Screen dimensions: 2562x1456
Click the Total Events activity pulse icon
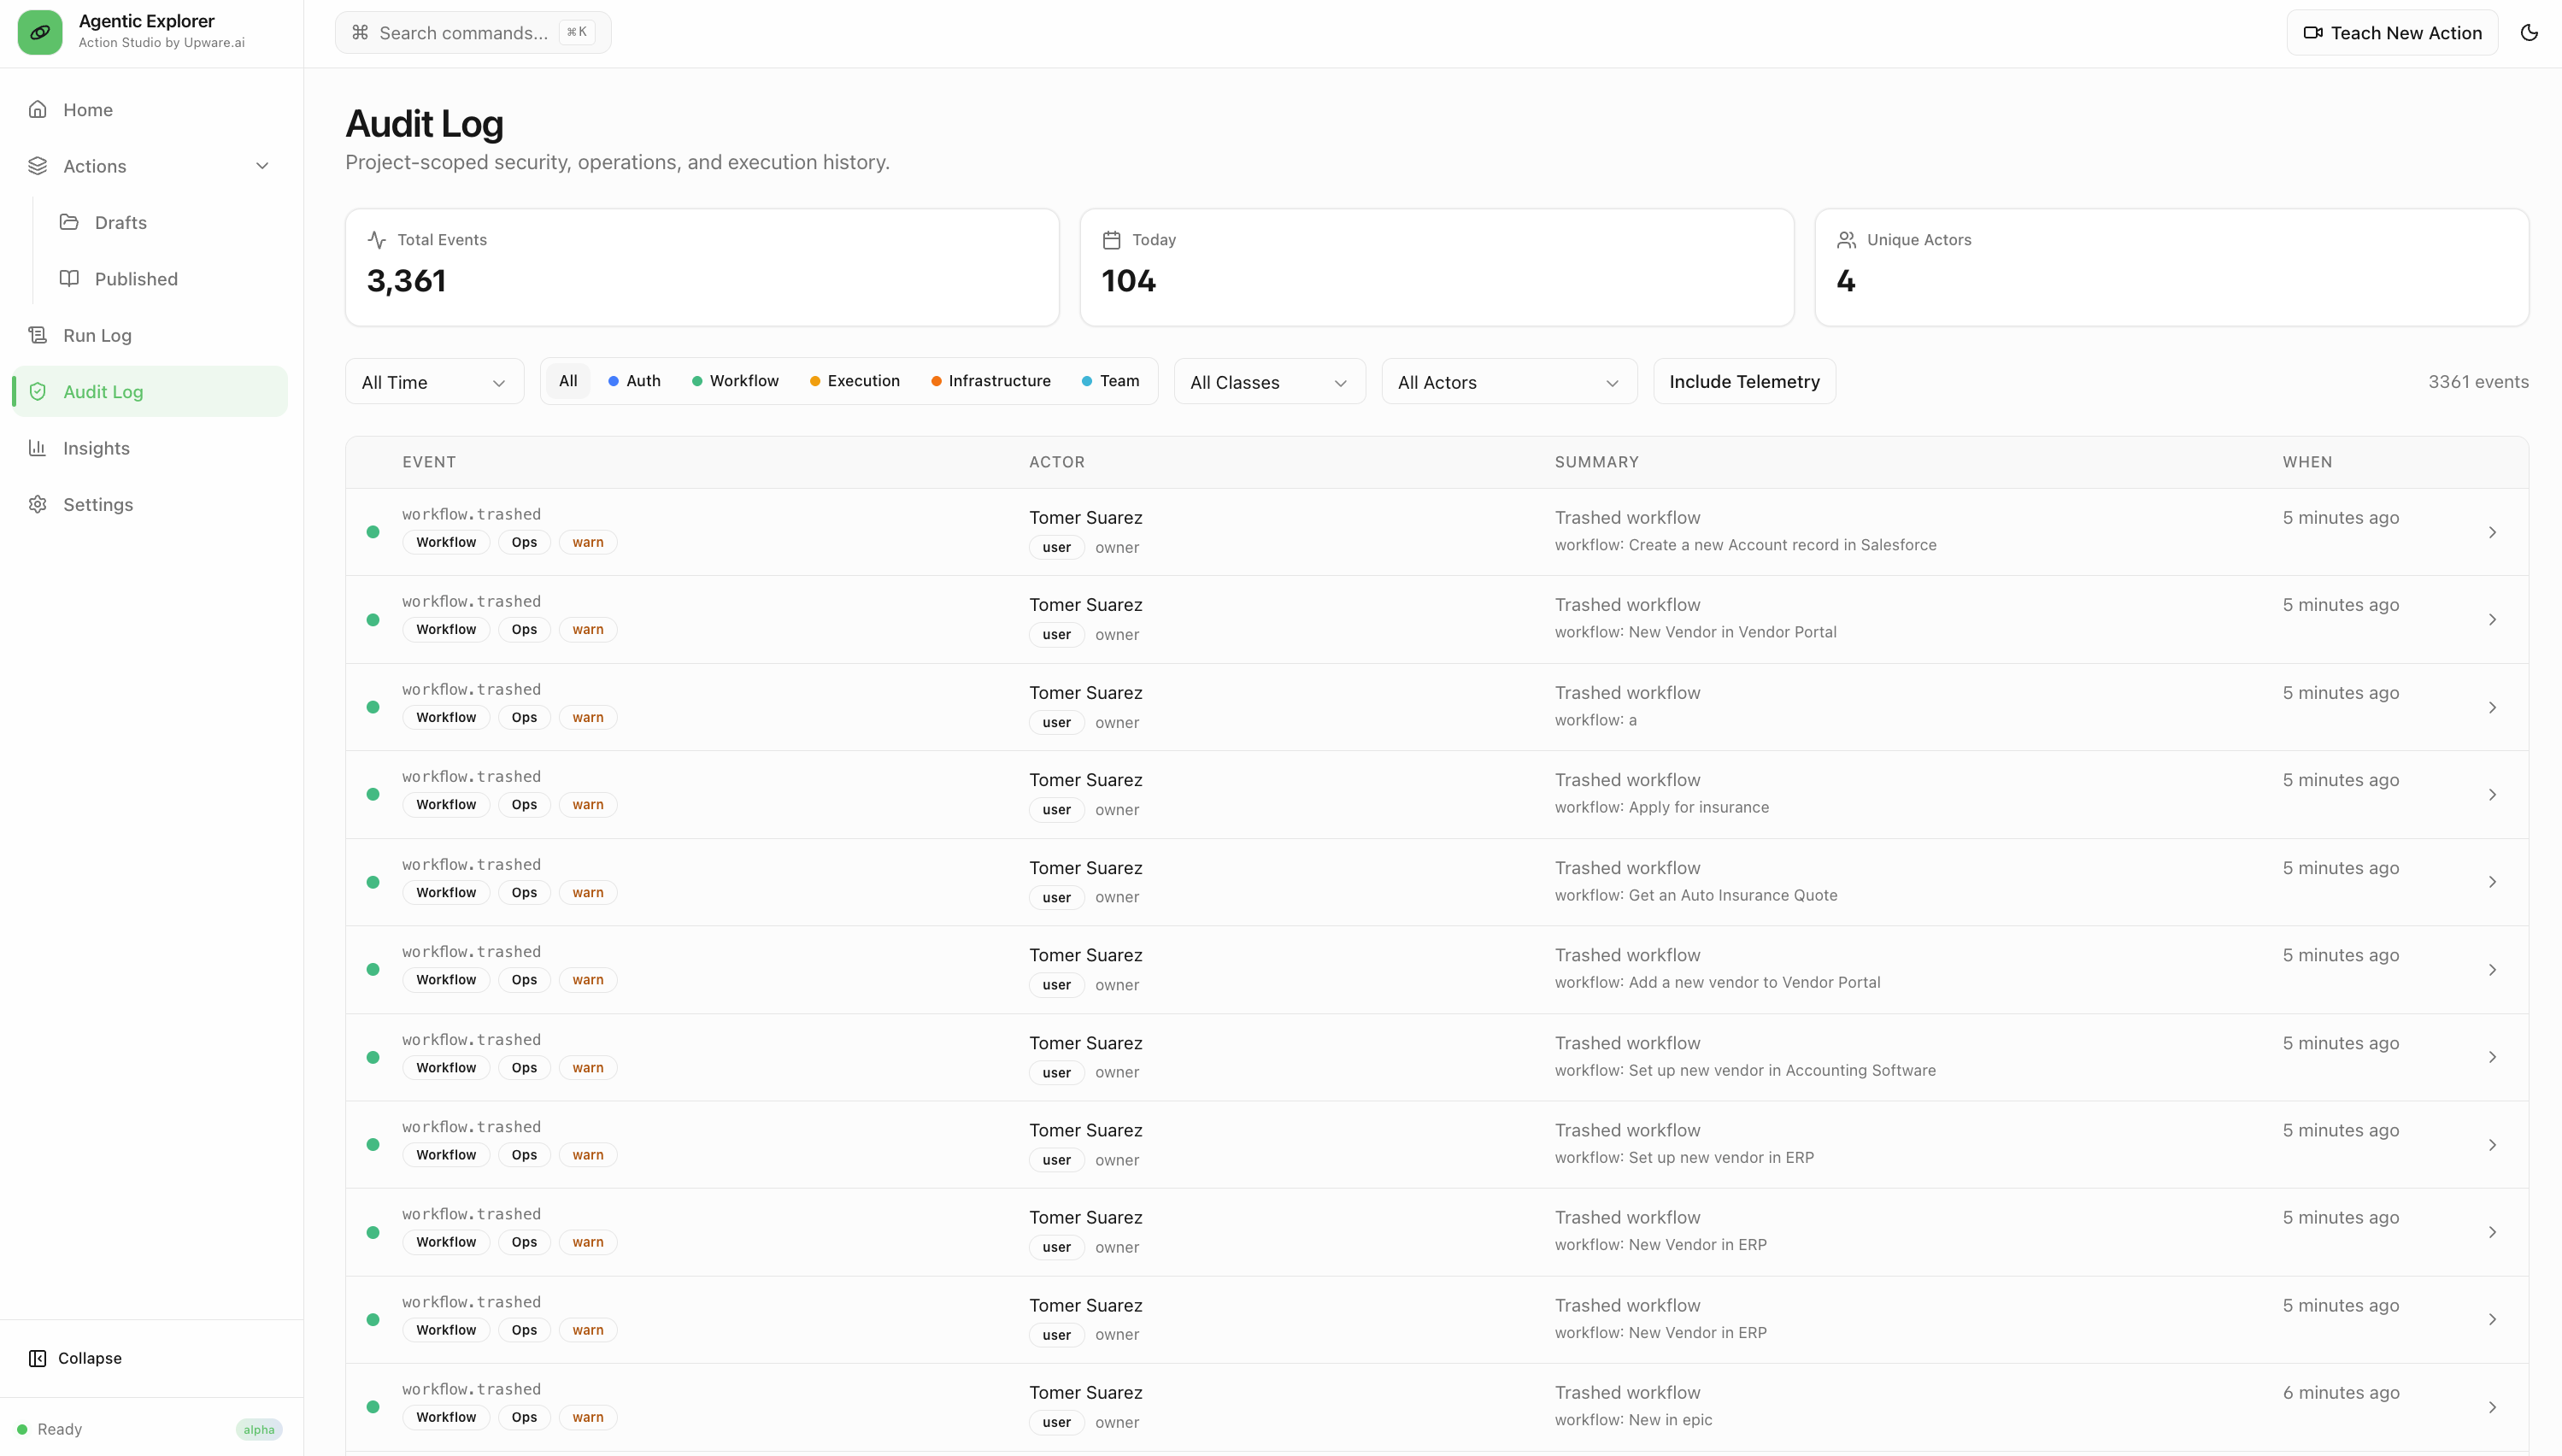point(377,240)
